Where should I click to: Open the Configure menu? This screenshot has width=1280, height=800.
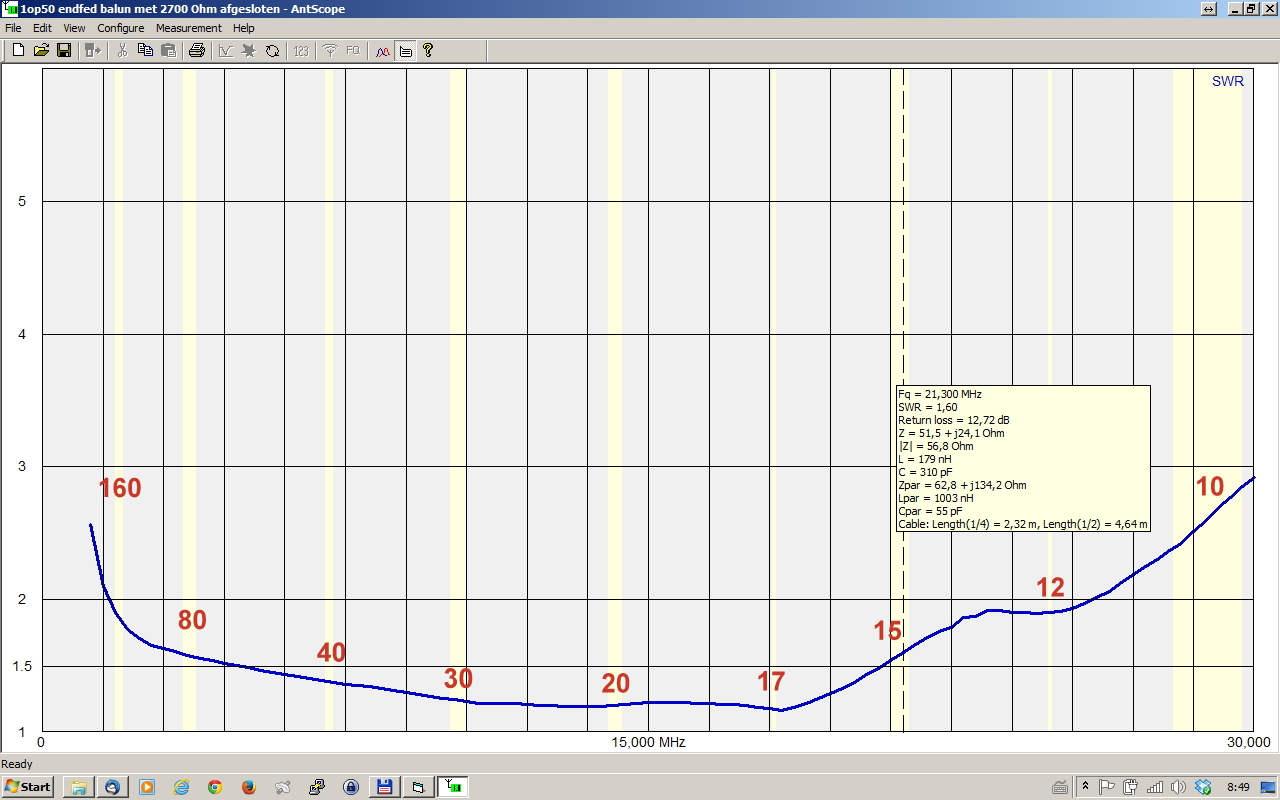pos(120,28)
